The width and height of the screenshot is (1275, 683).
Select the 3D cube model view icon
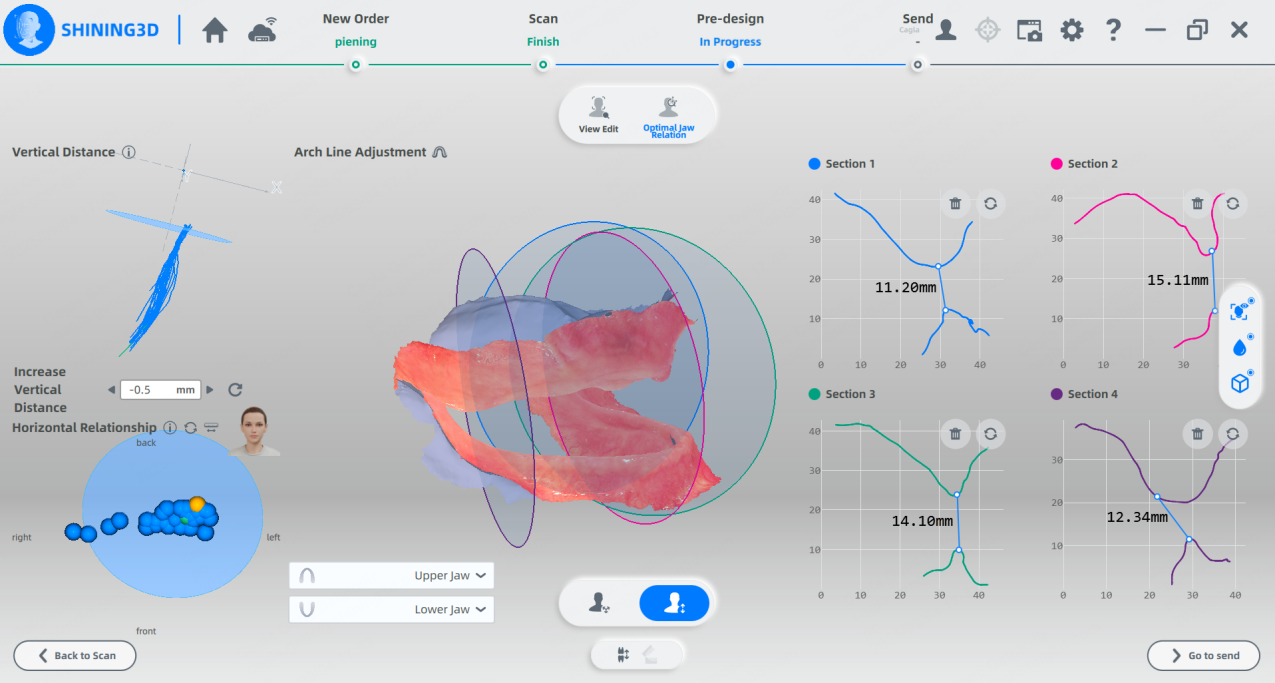(x=1239, y=382)
